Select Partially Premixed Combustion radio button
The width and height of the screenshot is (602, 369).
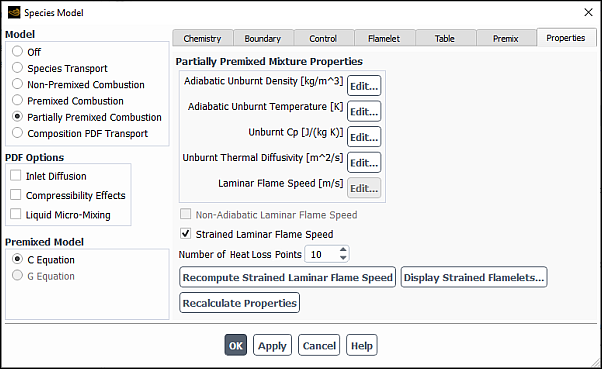17,116
